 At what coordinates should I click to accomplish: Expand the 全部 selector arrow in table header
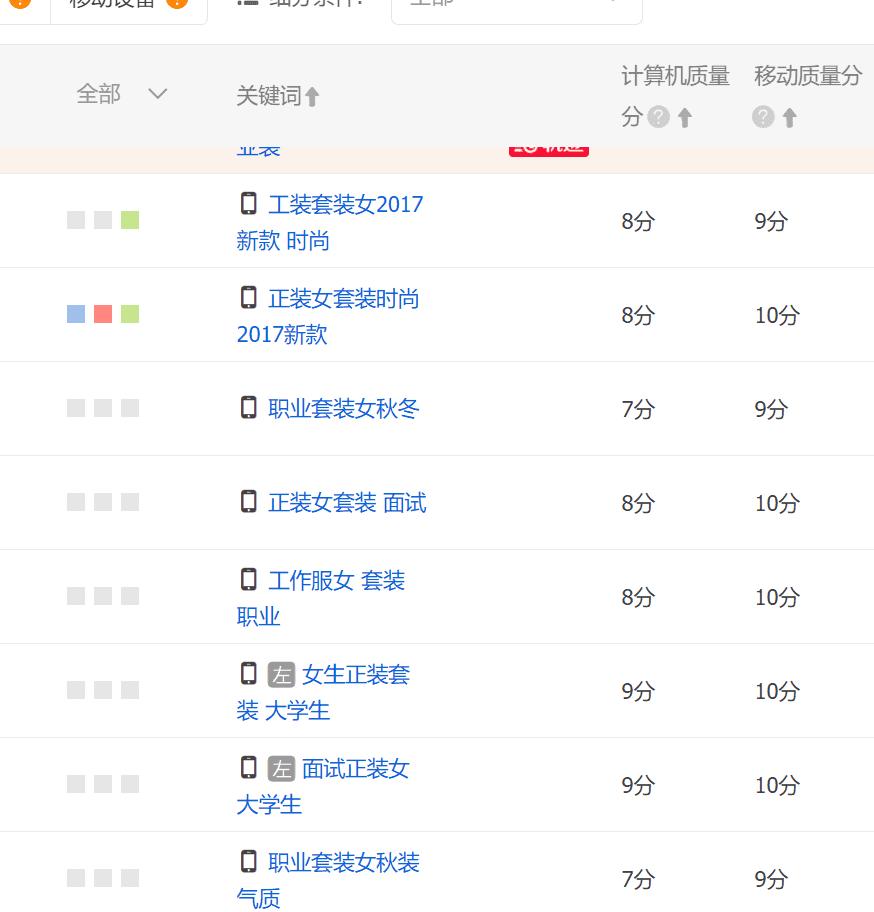point(158,94)
